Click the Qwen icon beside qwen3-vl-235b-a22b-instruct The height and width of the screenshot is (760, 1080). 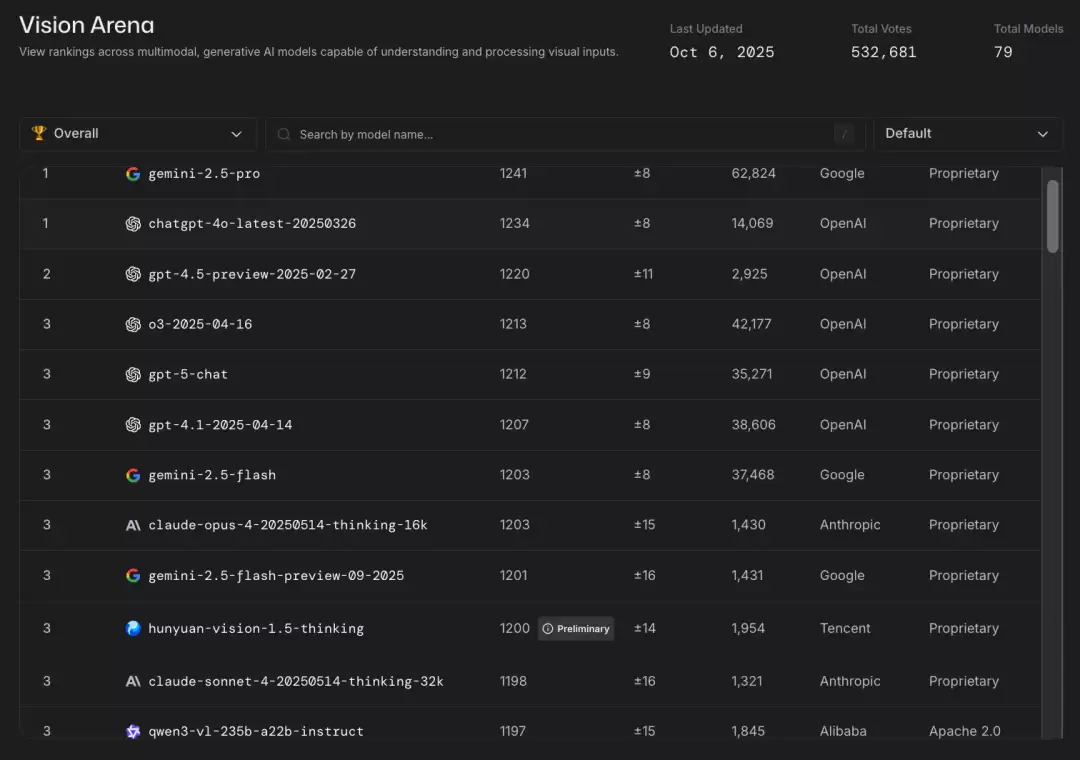click(x=133, y=731)
